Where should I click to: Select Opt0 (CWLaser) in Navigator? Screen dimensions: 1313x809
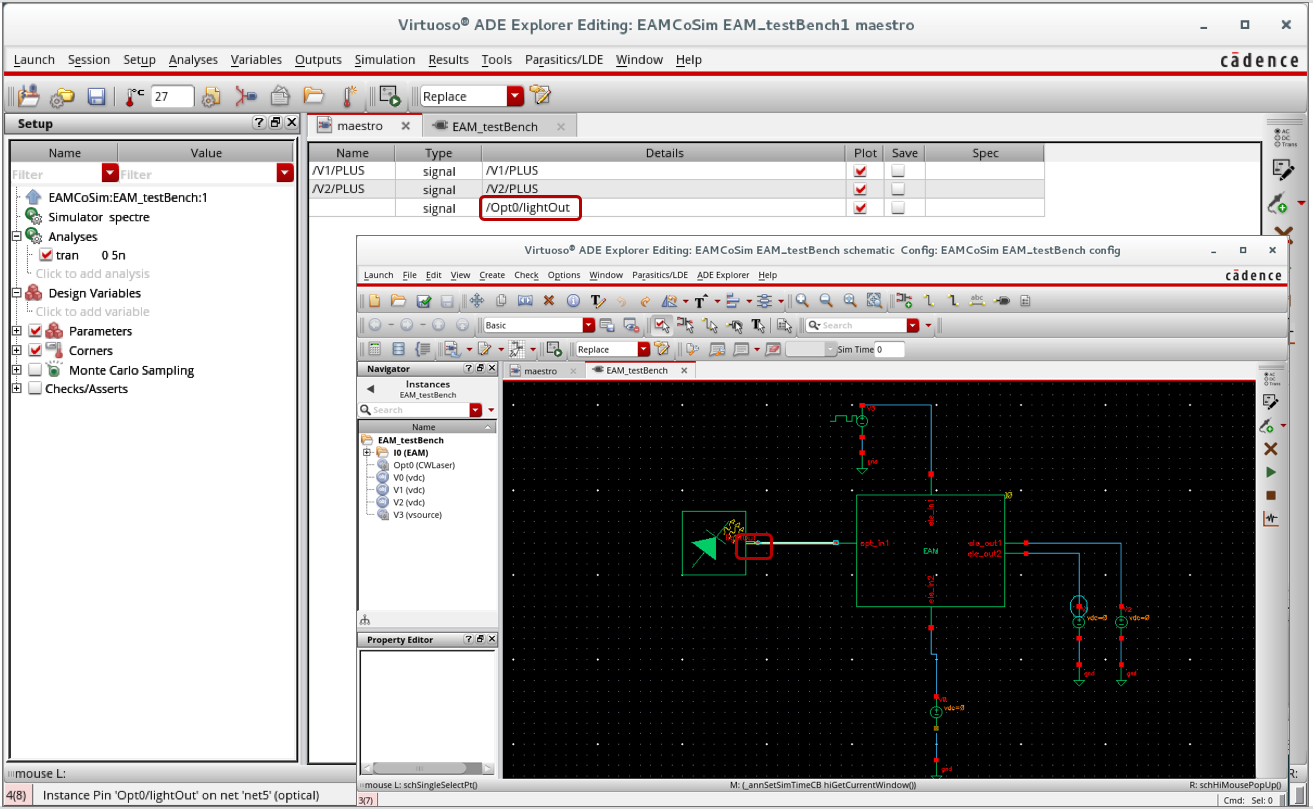pyautogui.click(x=424, y=465)
